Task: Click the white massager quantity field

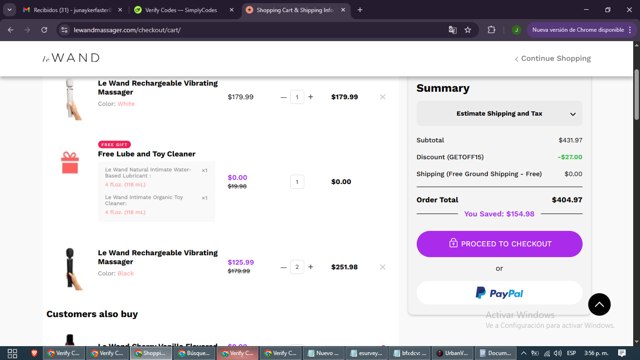Action: (x=297, y=97)
